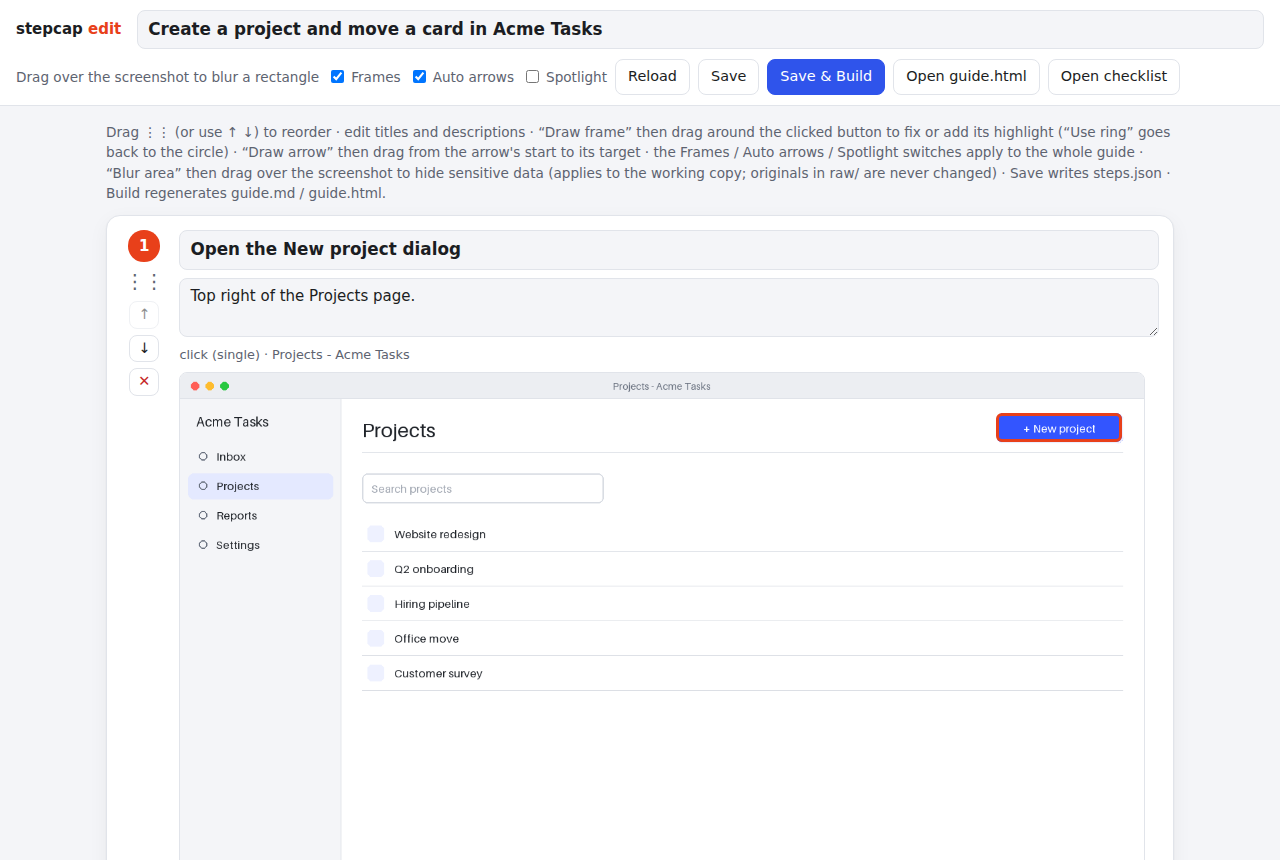Open guide.html
Viewport: 1280px width, 860px height.
[966, 77]
